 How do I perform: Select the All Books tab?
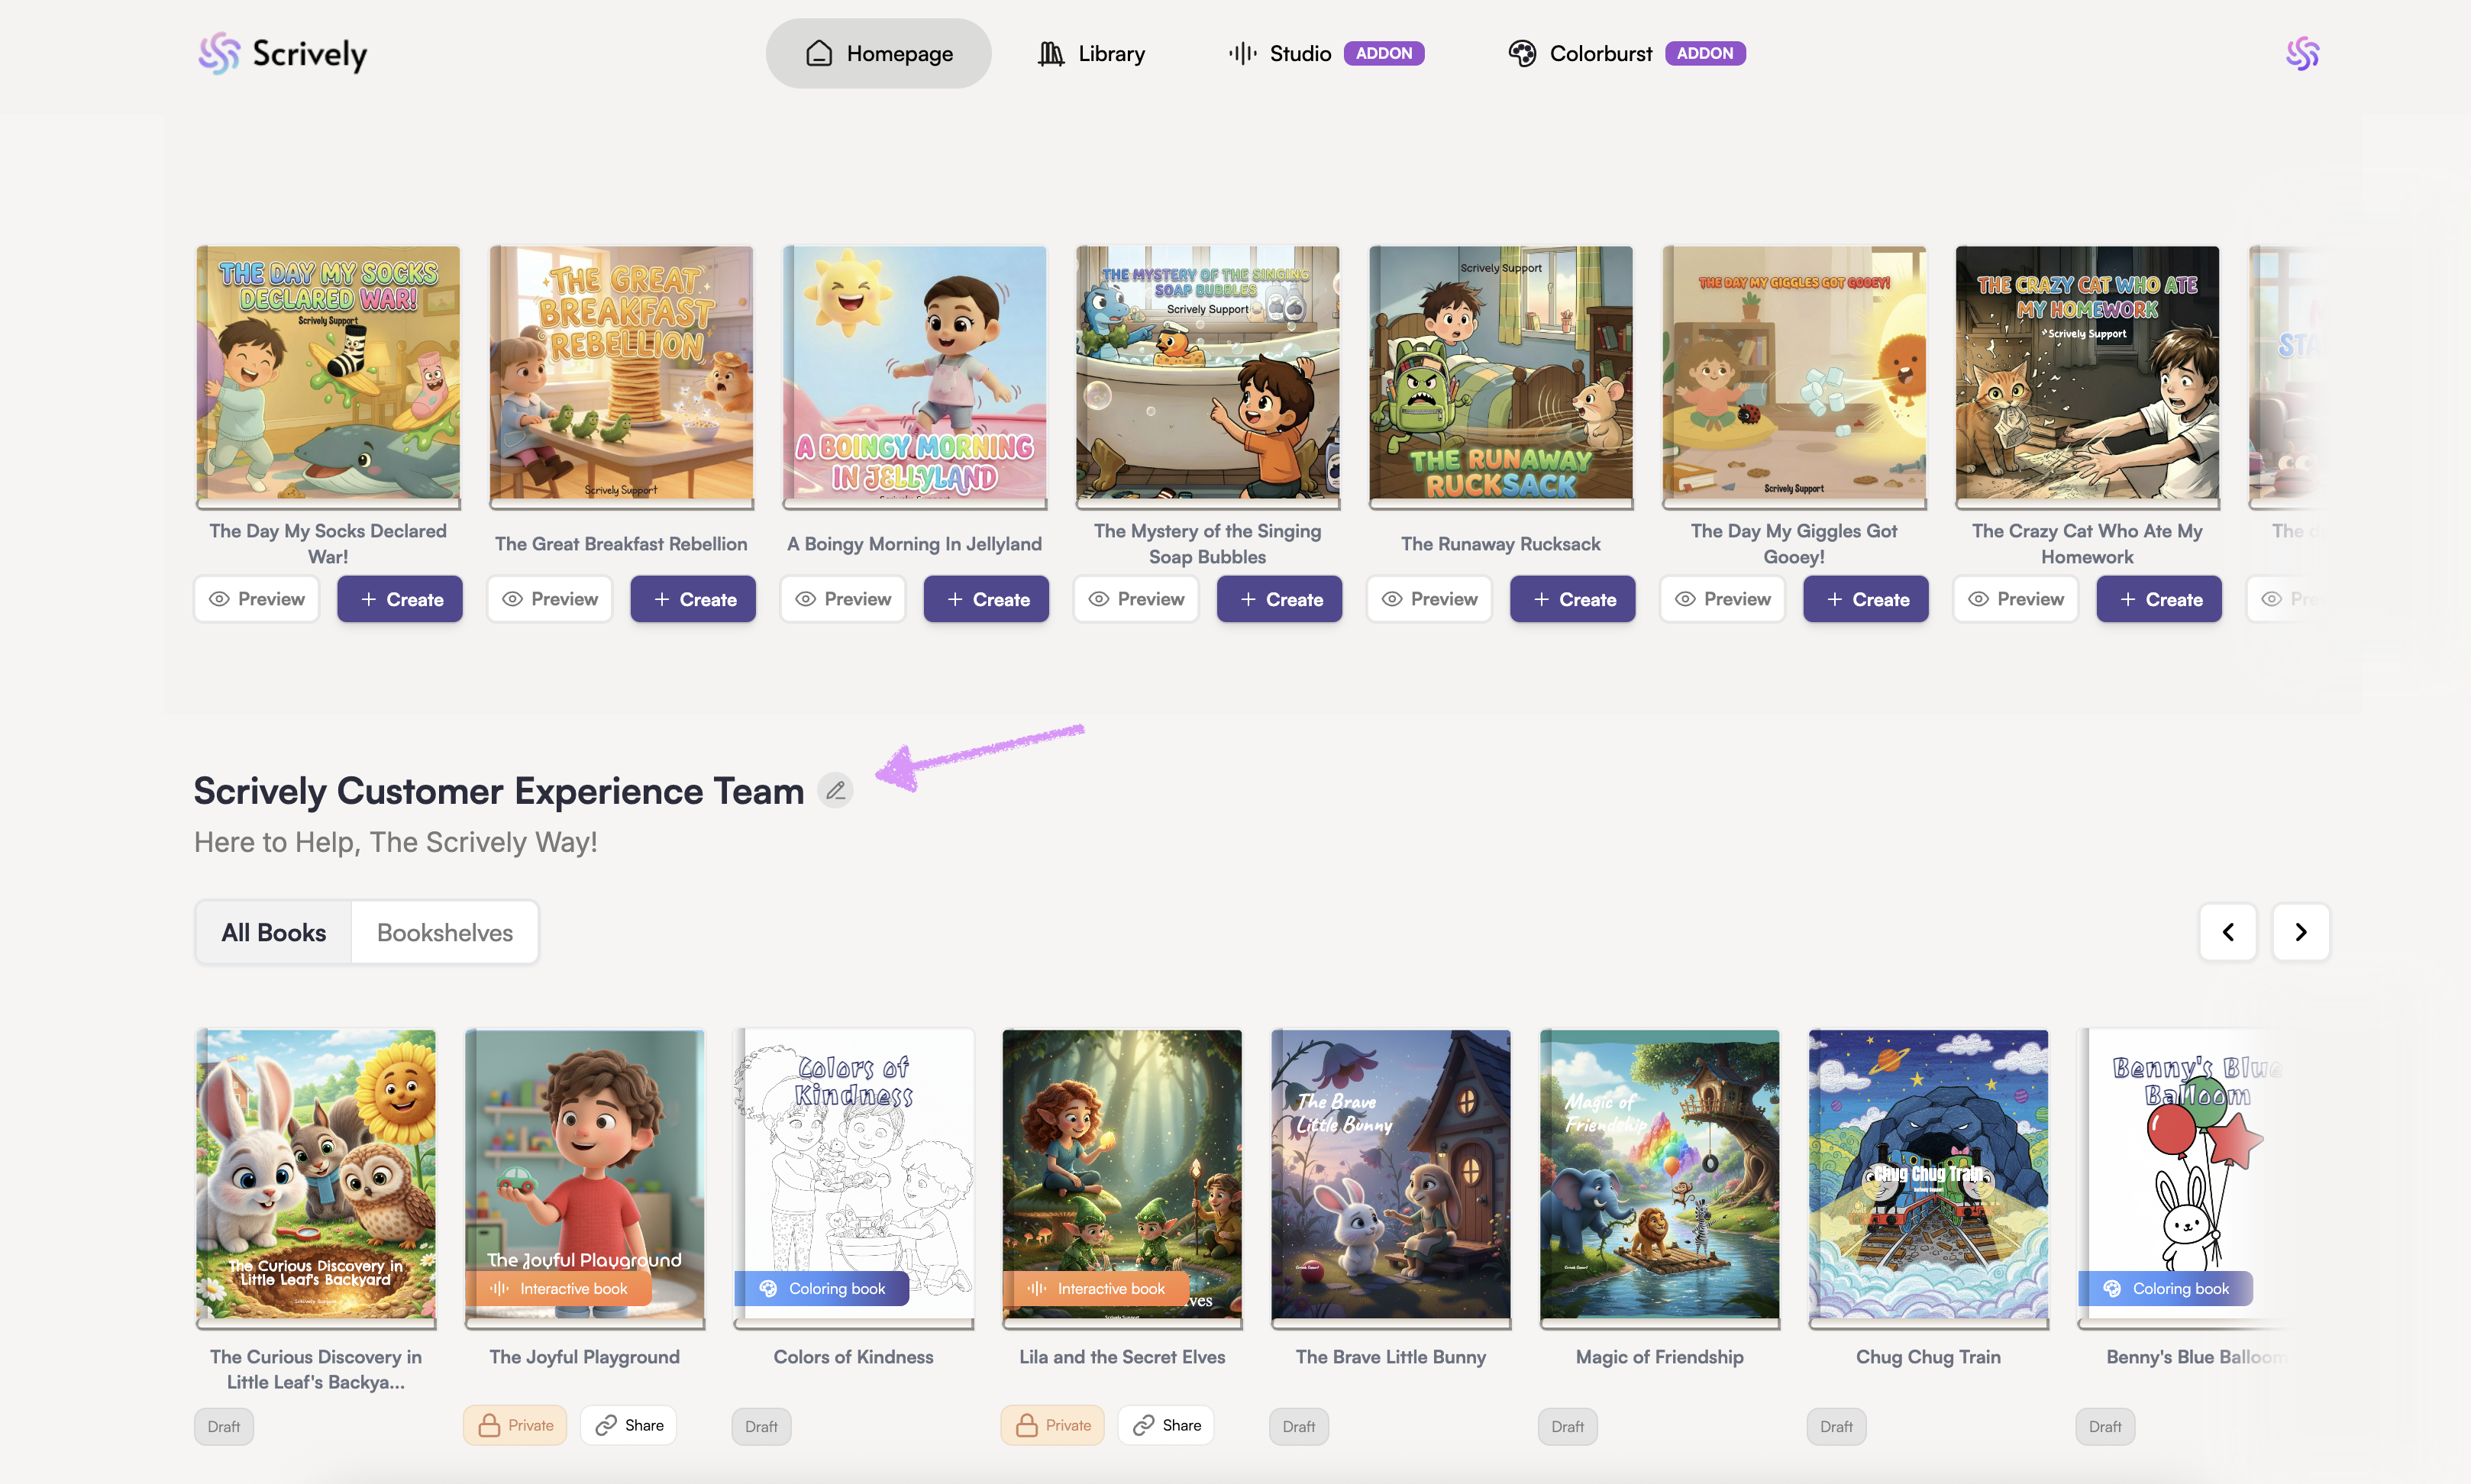(x=273, y=932)
